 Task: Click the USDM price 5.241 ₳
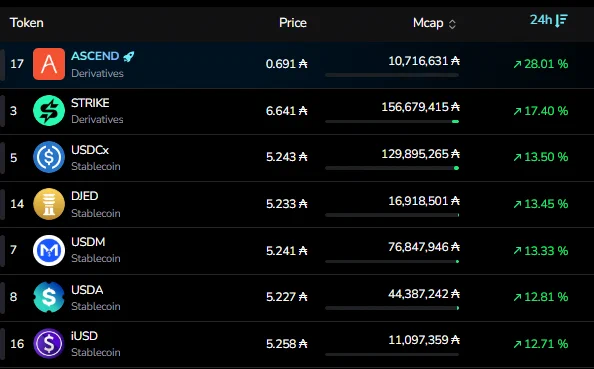click(286, 250)
